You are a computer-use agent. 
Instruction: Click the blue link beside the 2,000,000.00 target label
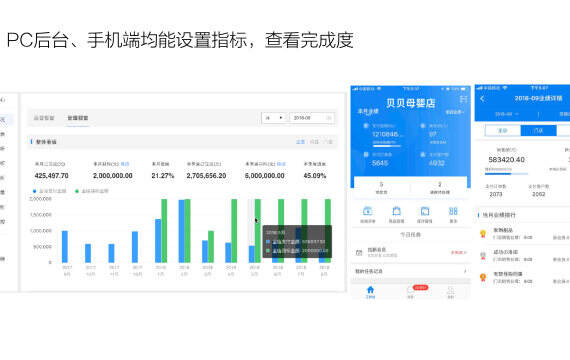point(125,164)
